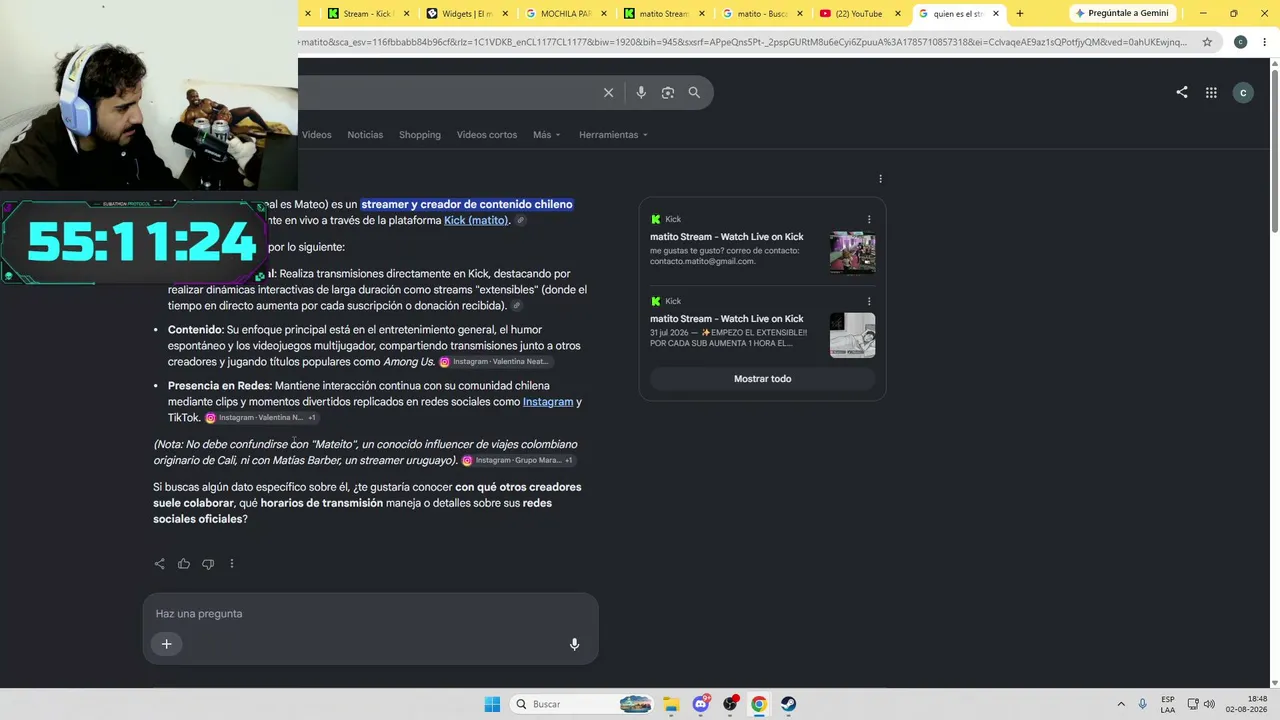This screenshot has width=1280, height=720.
Task: Open the first 'matito Stream - Watch Live on Kick' result
Action: point(727,237)
